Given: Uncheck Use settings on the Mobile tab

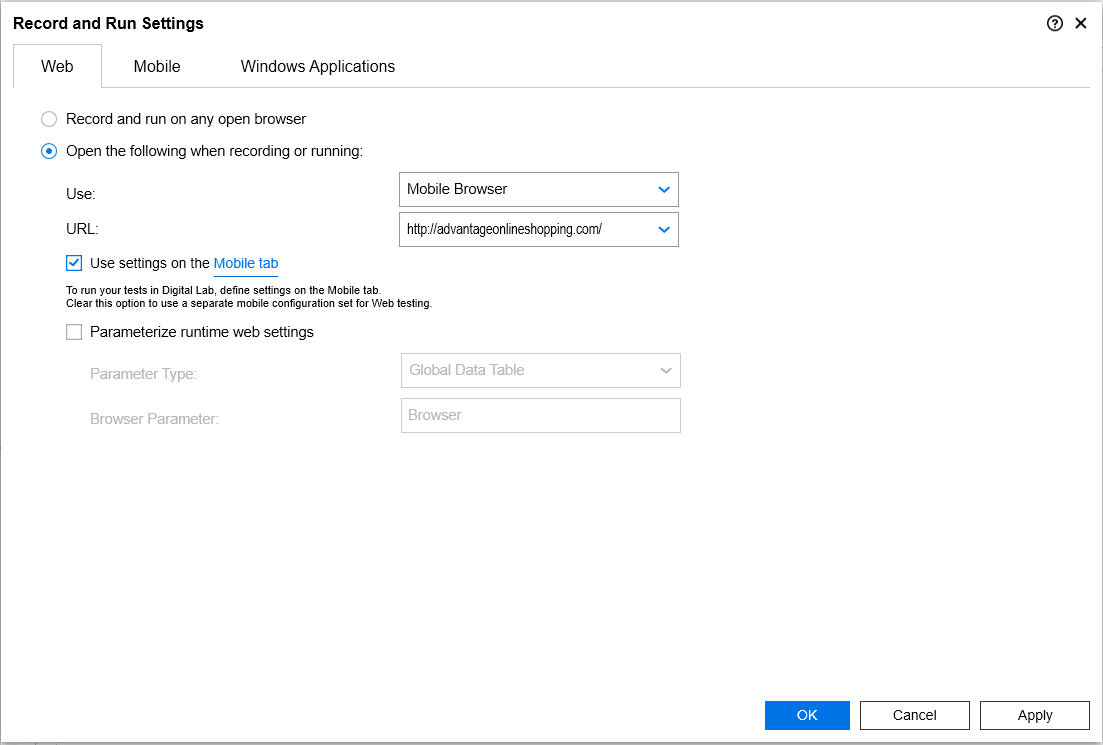Looking at the screenshot, I should [x=74, y=263].
